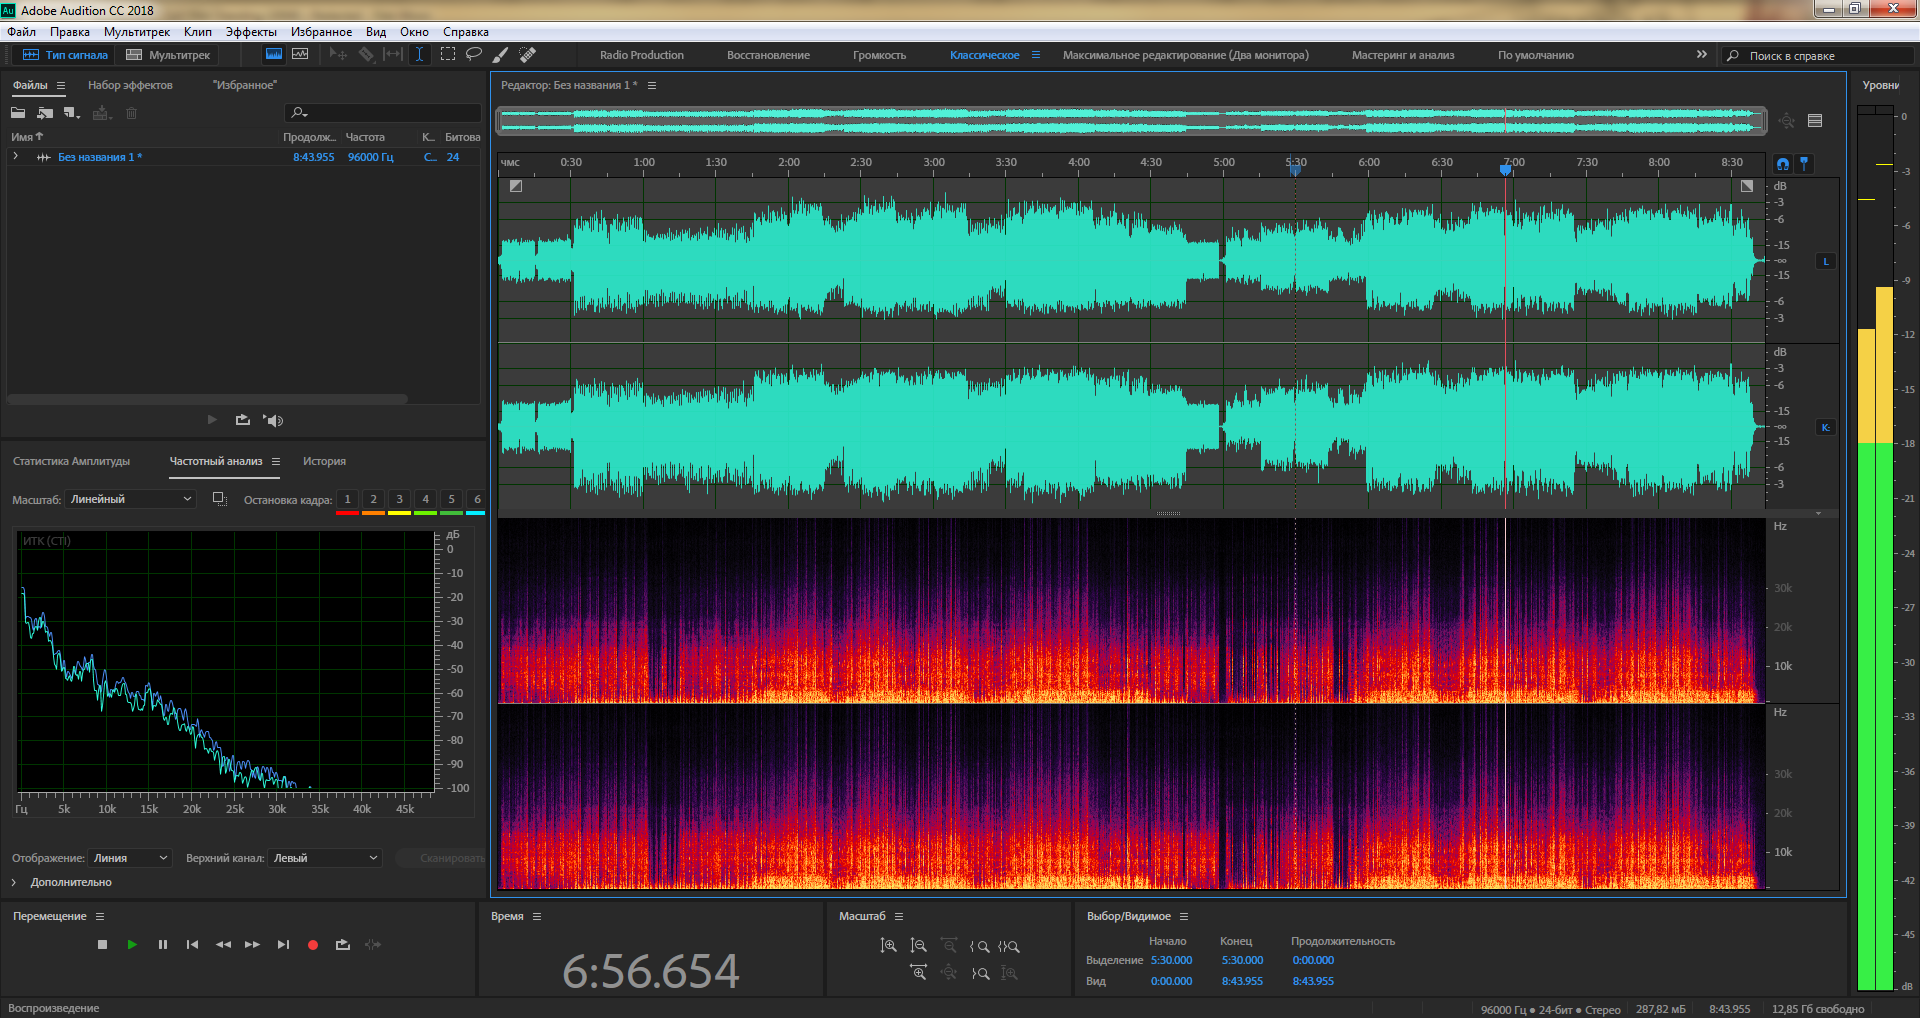Toggle loop playback in transport panel
Image resolution: width=1920 pixels, height=1018 pixels.
pyautogui.click(x=343, y=944)
